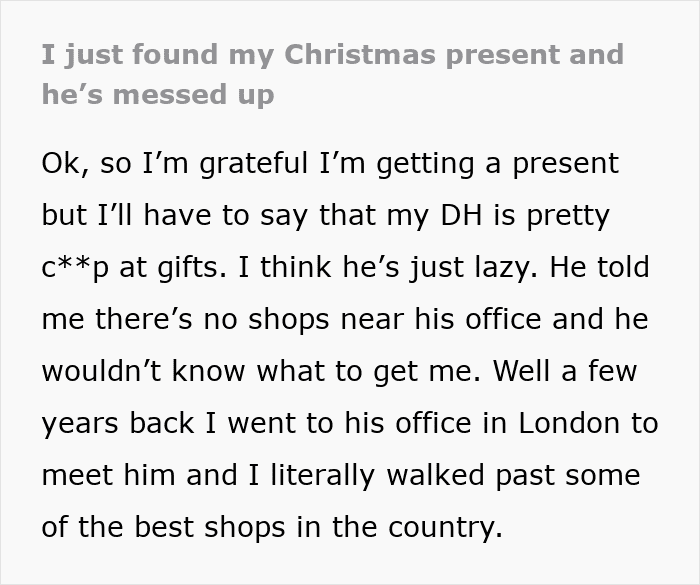This screenshot has width=700, height=585.
Task: Click the word 'Ok' starting the paragraph
Action: (61, 162)
